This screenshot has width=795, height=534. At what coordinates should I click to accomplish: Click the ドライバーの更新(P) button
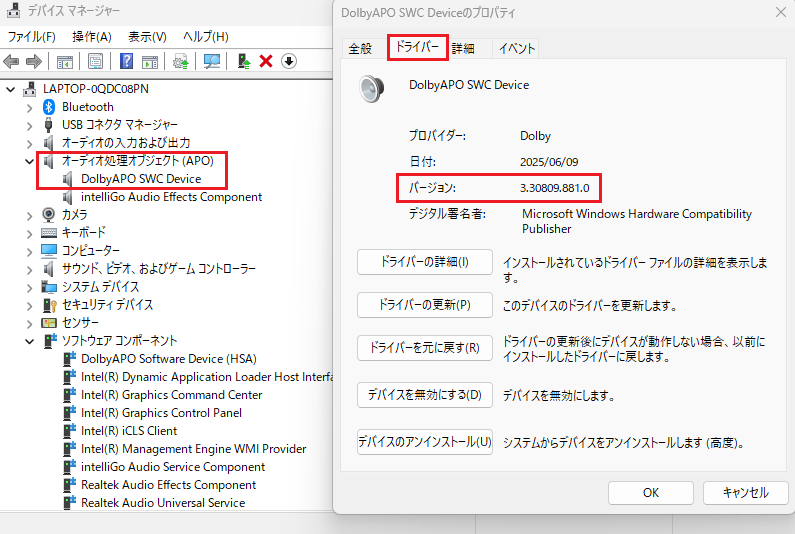[424, 304]
